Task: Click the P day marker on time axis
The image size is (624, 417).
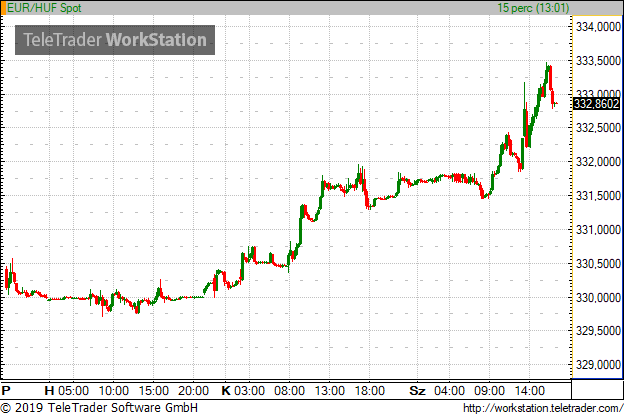Action: point(6,391)
